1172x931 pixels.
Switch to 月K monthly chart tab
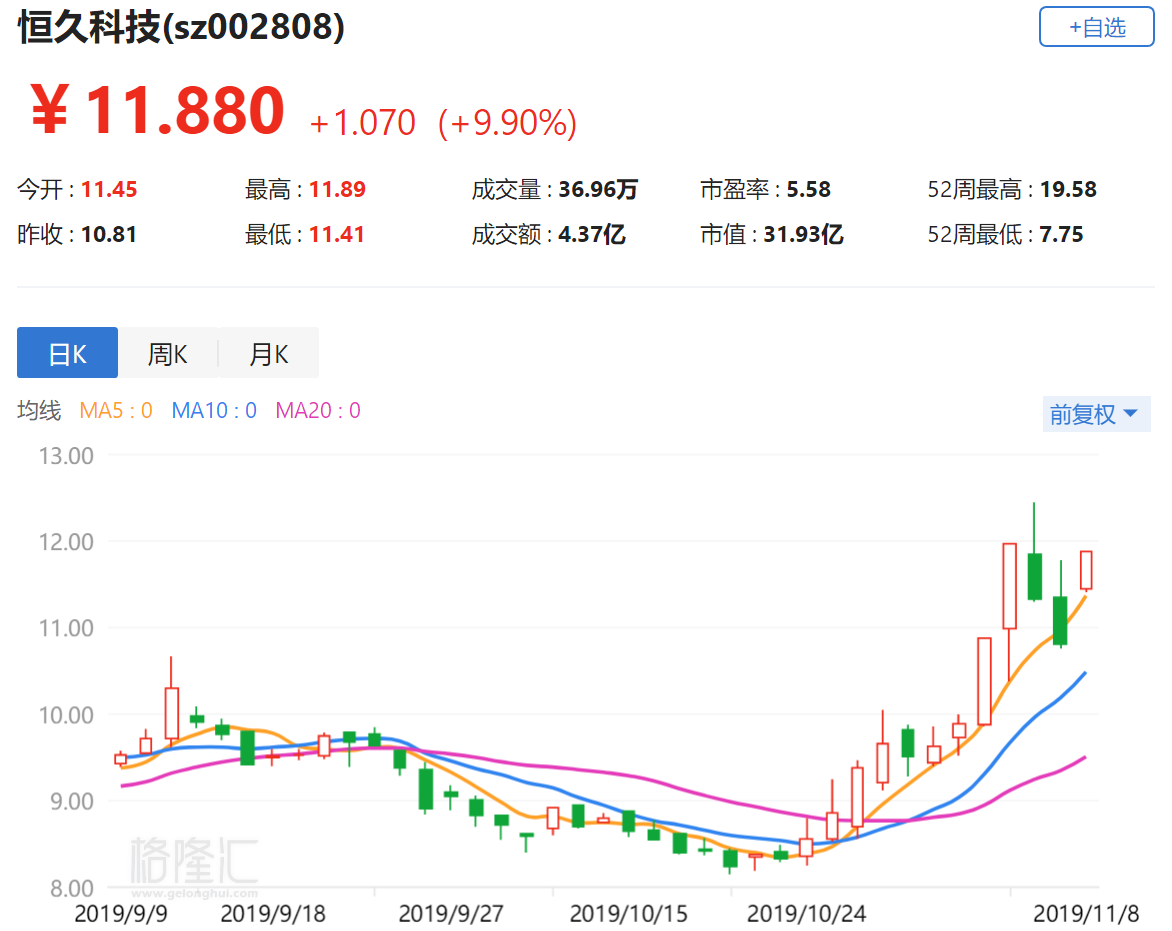point(268,353)
